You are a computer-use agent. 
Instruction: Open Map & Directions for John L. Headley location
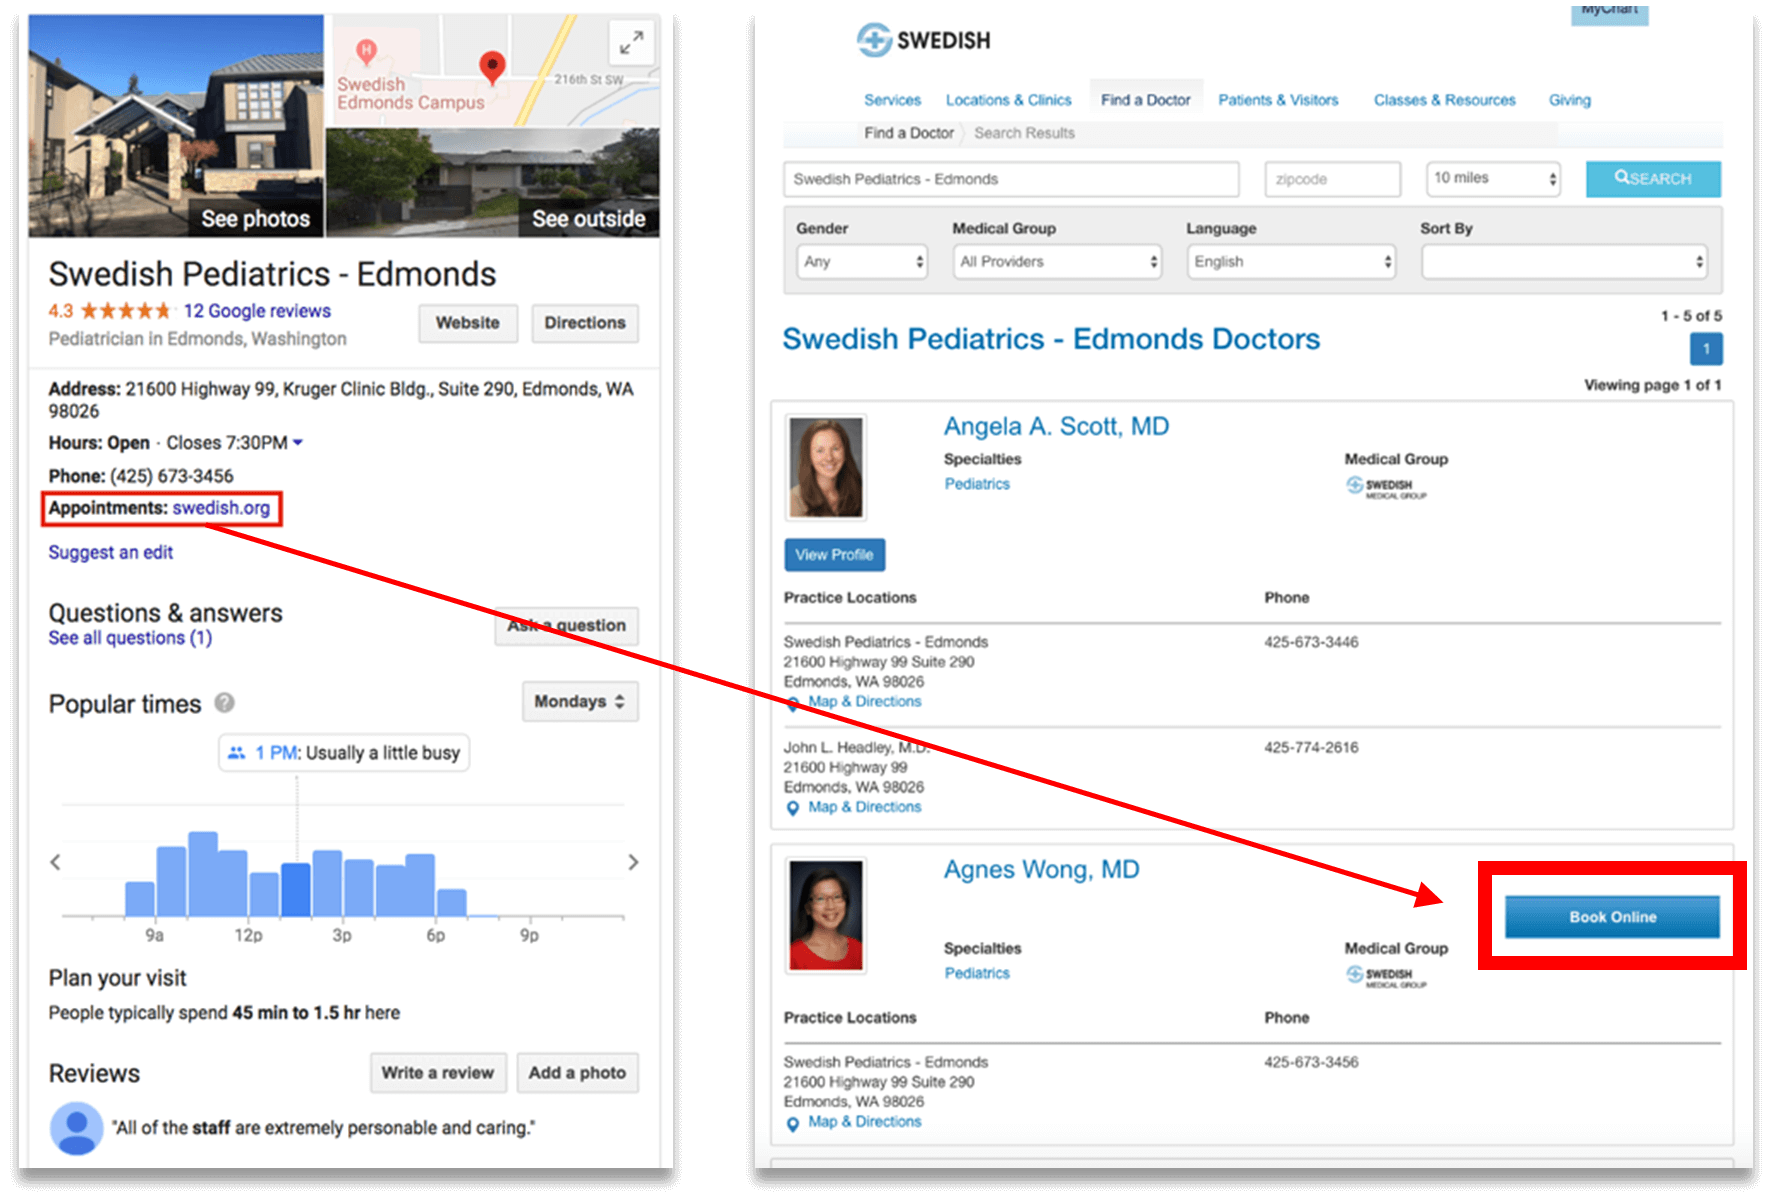tap(864, 807)
